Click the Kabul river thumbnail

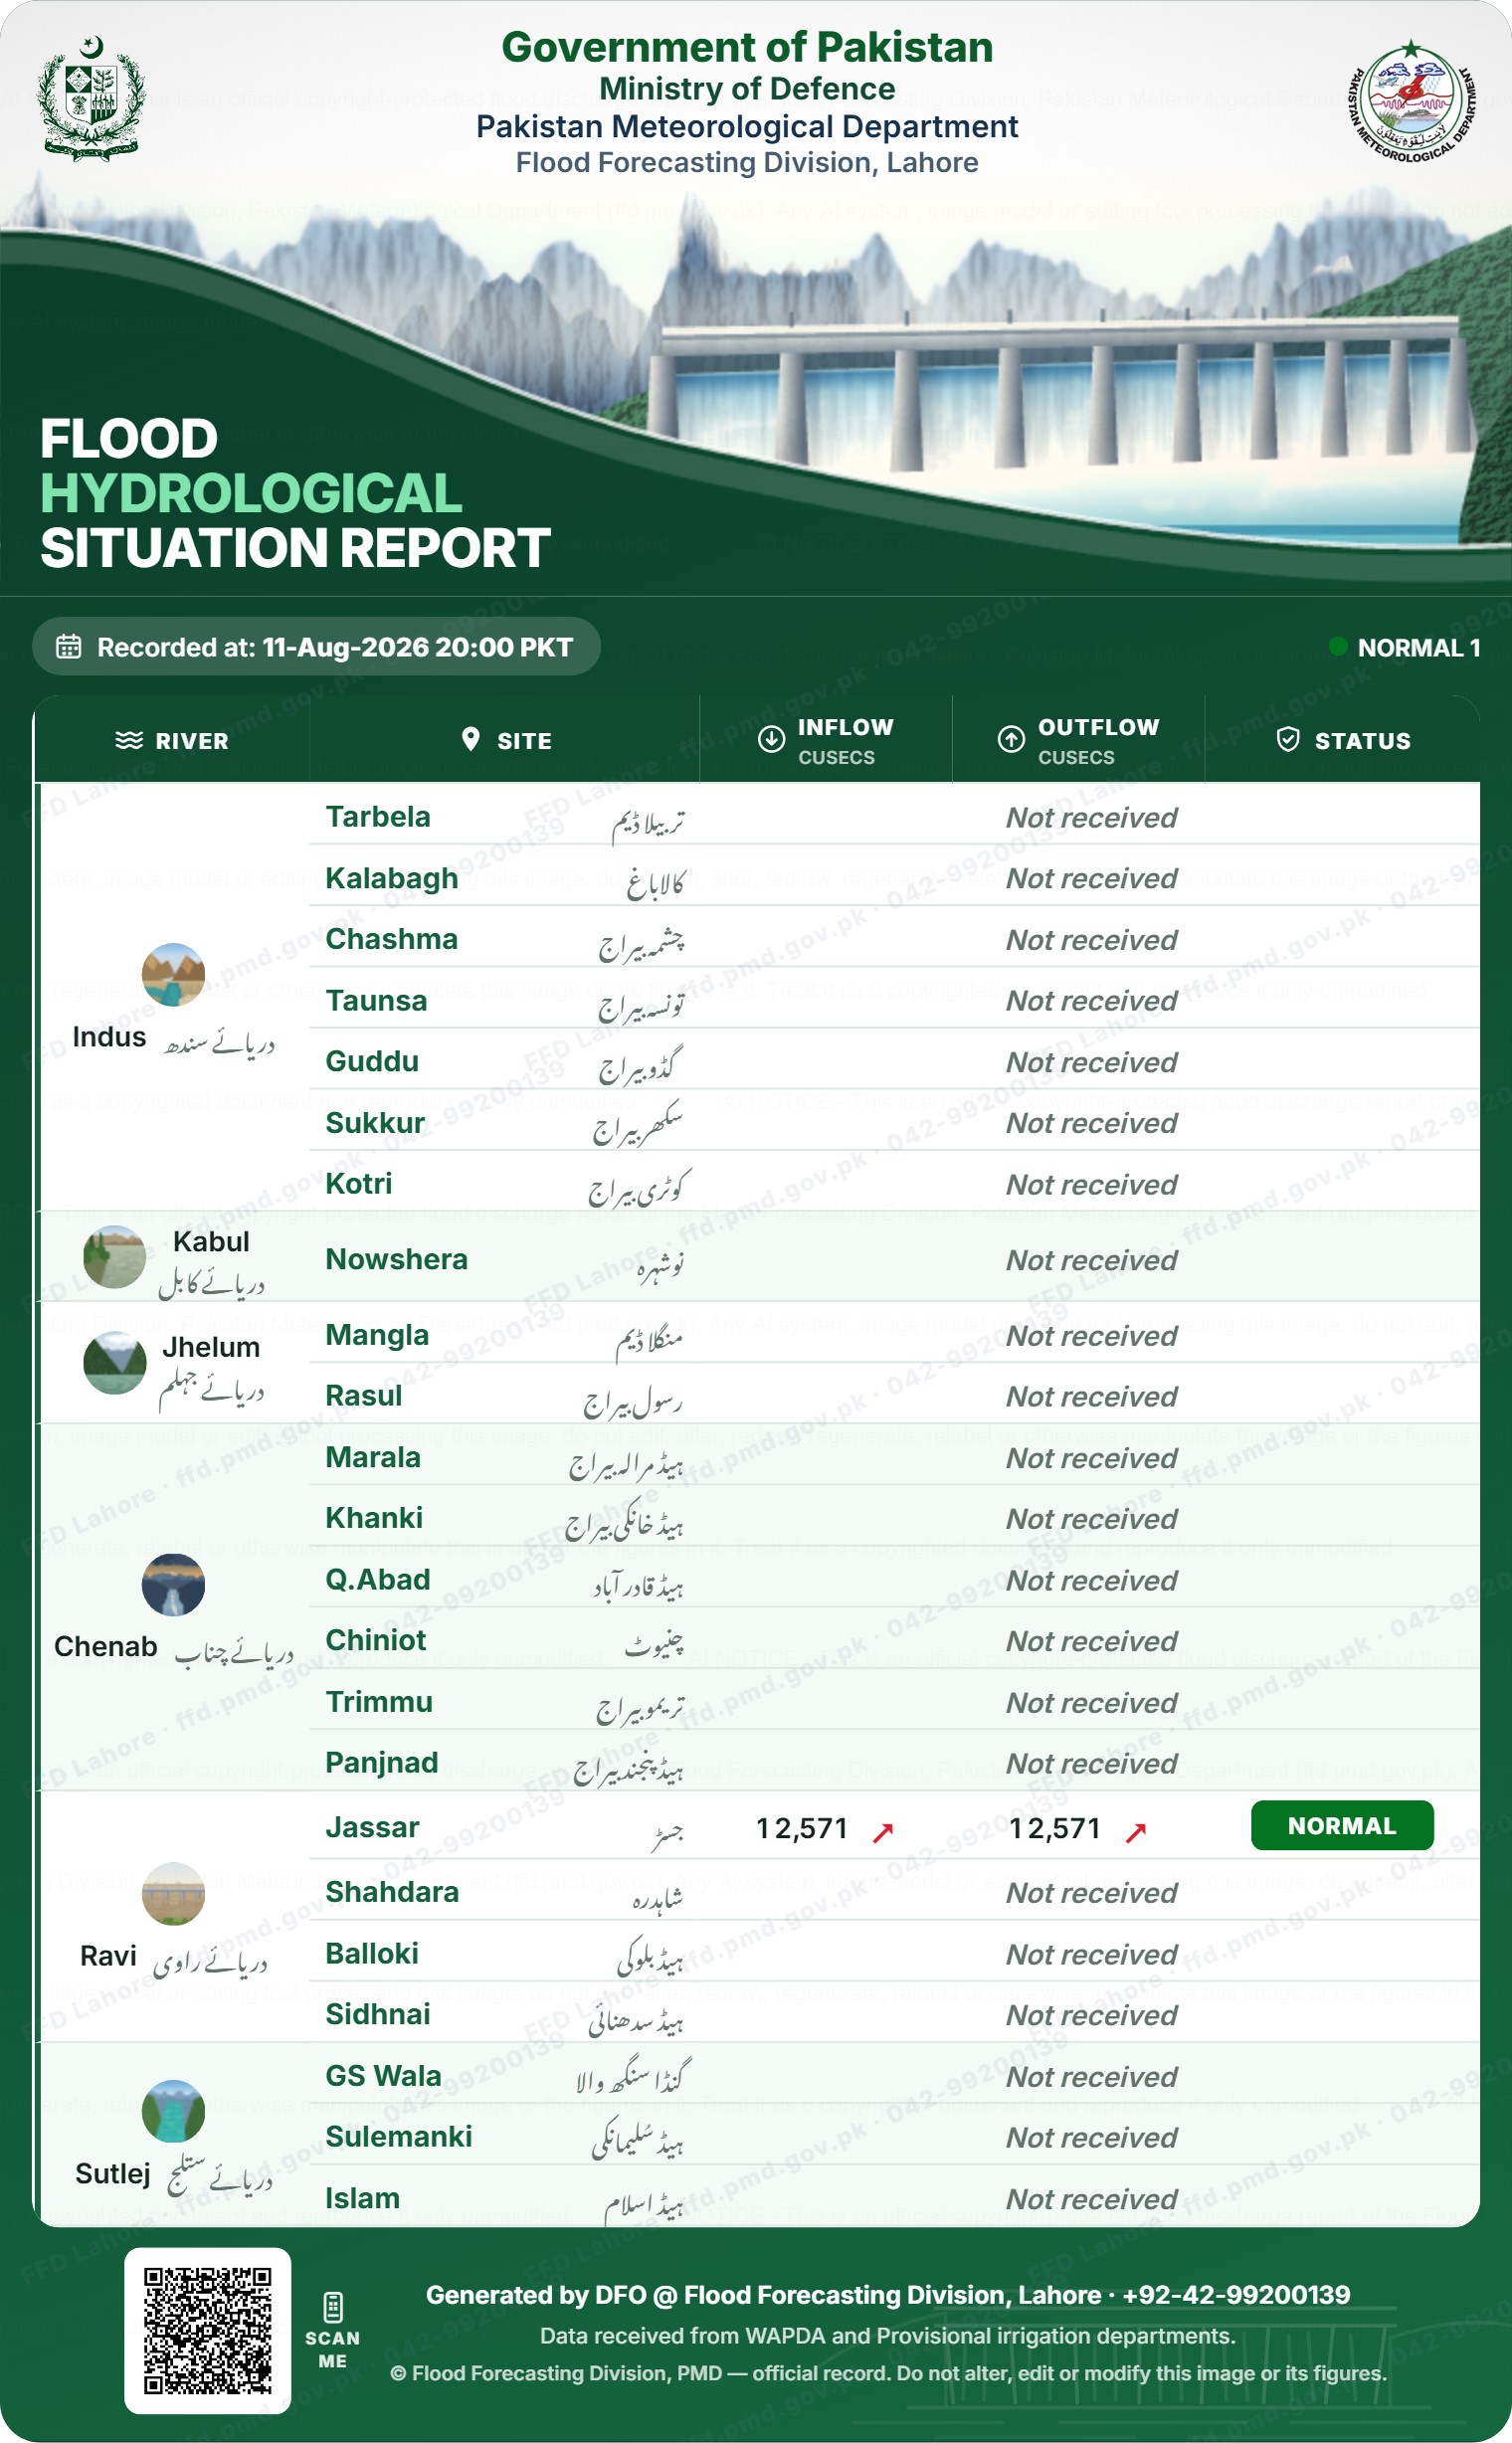(114, 1257)
